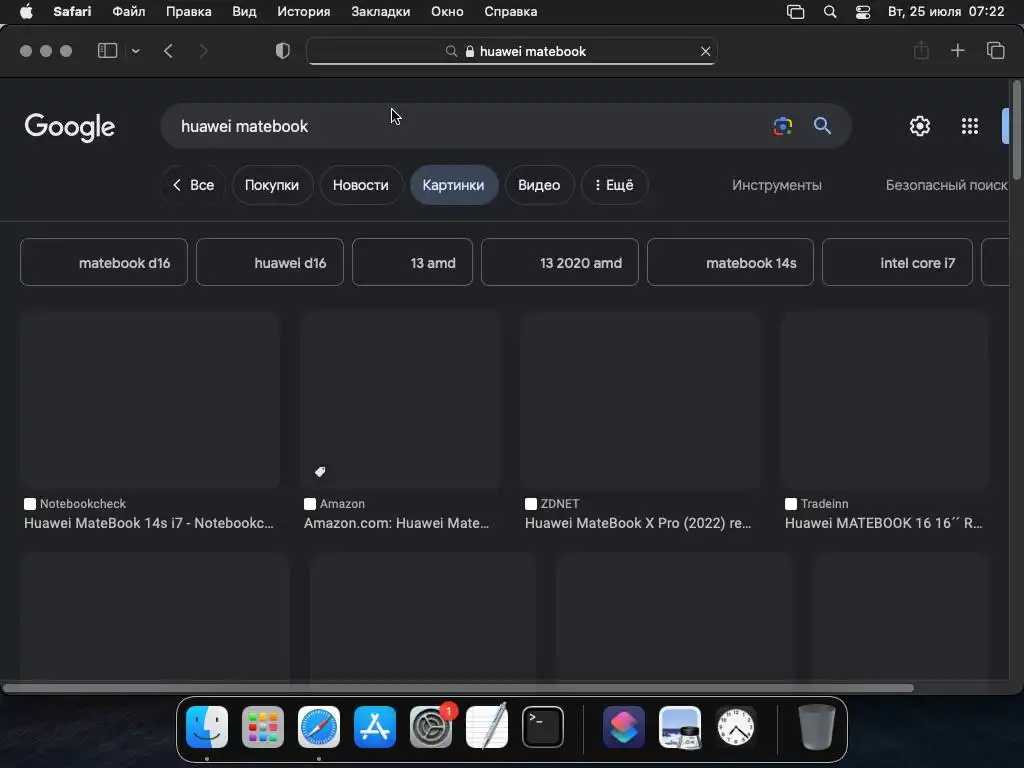Open Huawei MateBook 14s i7 Notebookcheck link
1024x768 pixels.
(x=149, y=523)
